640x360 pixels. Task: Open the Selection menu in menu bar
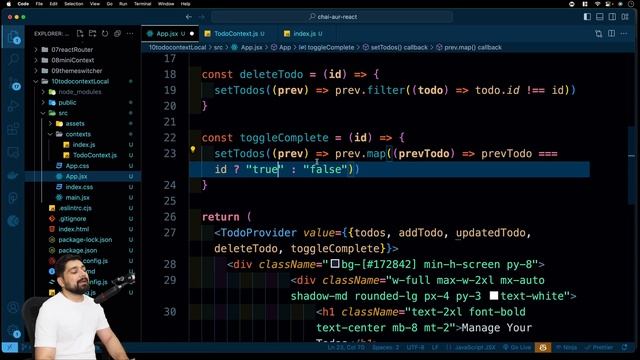74,4
